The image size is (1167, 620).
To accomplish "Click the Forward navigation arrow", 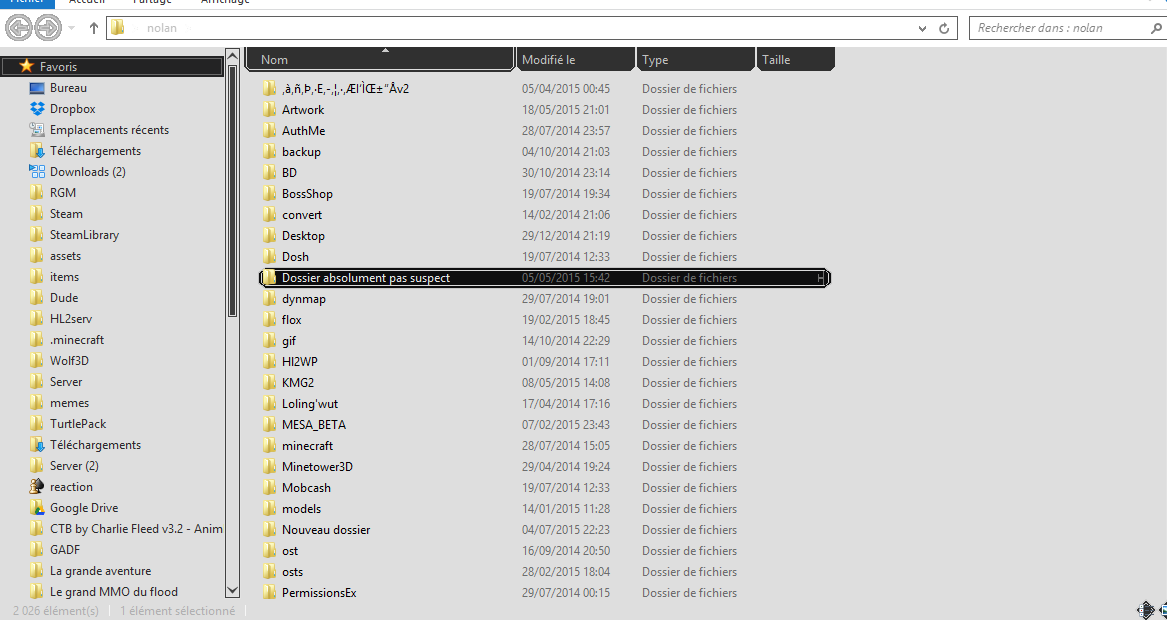I will [x=47, y=29].
